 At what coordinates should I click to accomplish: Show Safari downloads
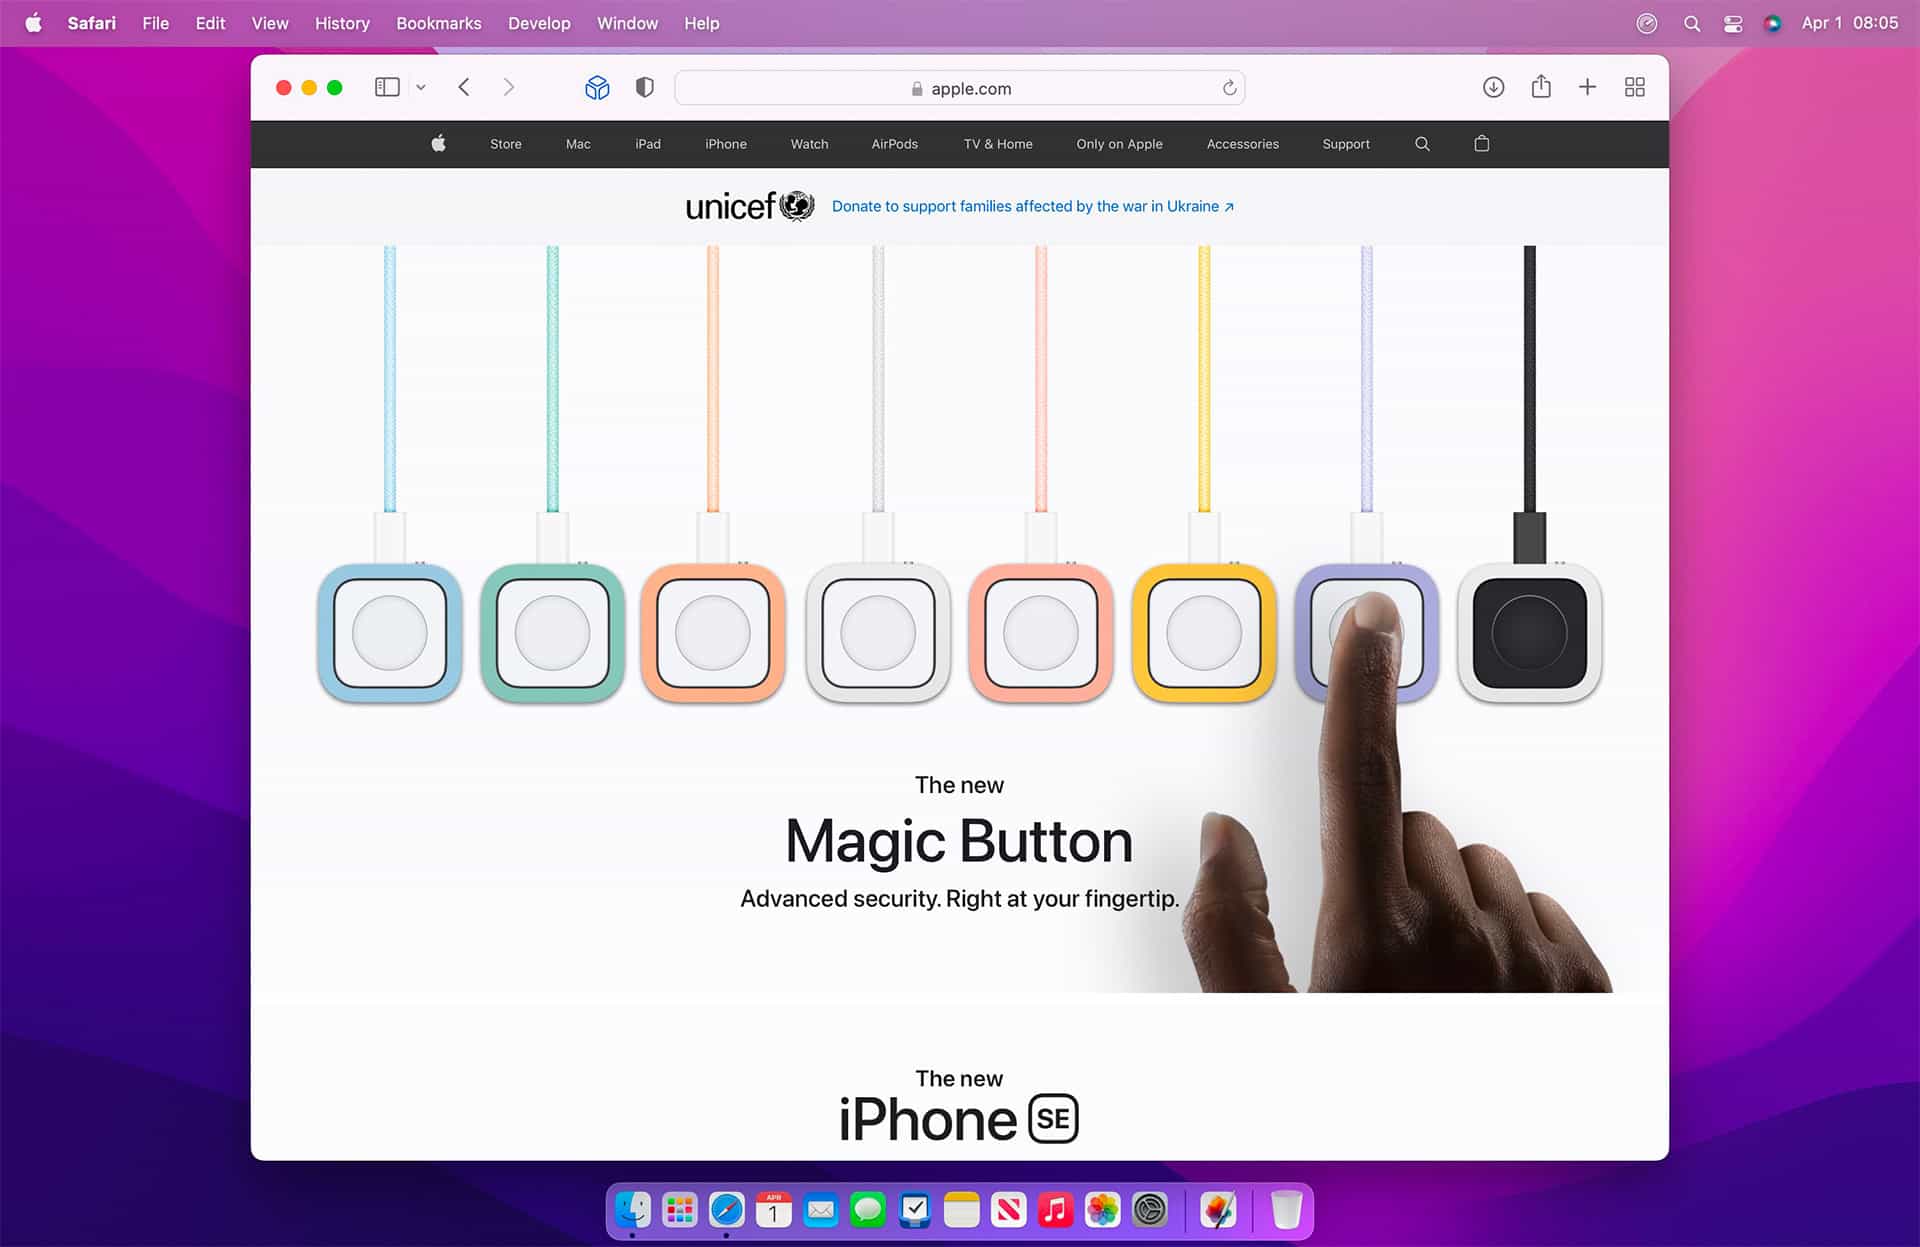[x=1493, y=87]
